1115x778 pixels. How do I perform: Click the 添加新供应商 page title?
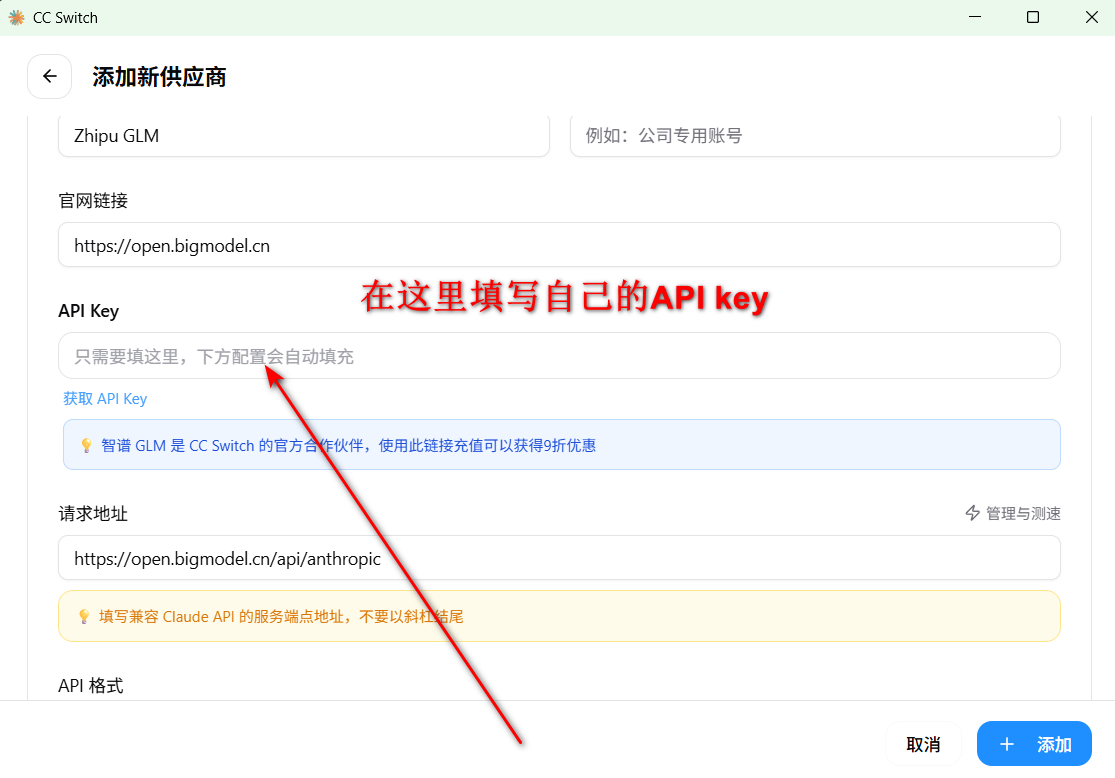click(159, 77)
